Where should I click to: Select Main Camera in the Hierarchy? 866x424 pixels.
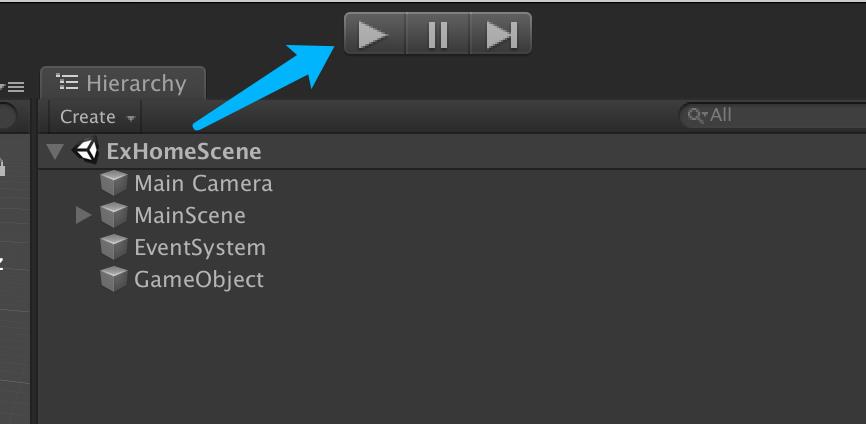(203, 183)
